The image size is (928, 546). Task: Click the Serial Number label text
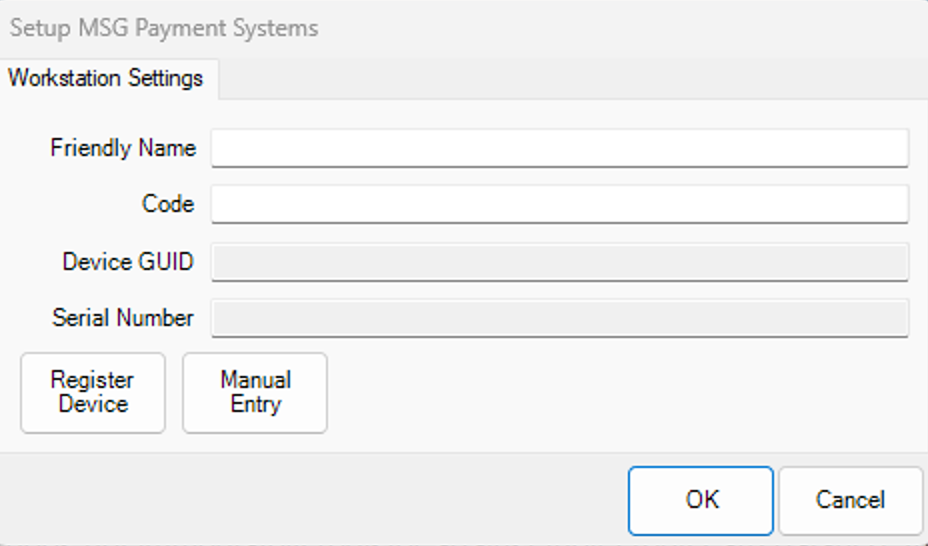tap(123, 318)
